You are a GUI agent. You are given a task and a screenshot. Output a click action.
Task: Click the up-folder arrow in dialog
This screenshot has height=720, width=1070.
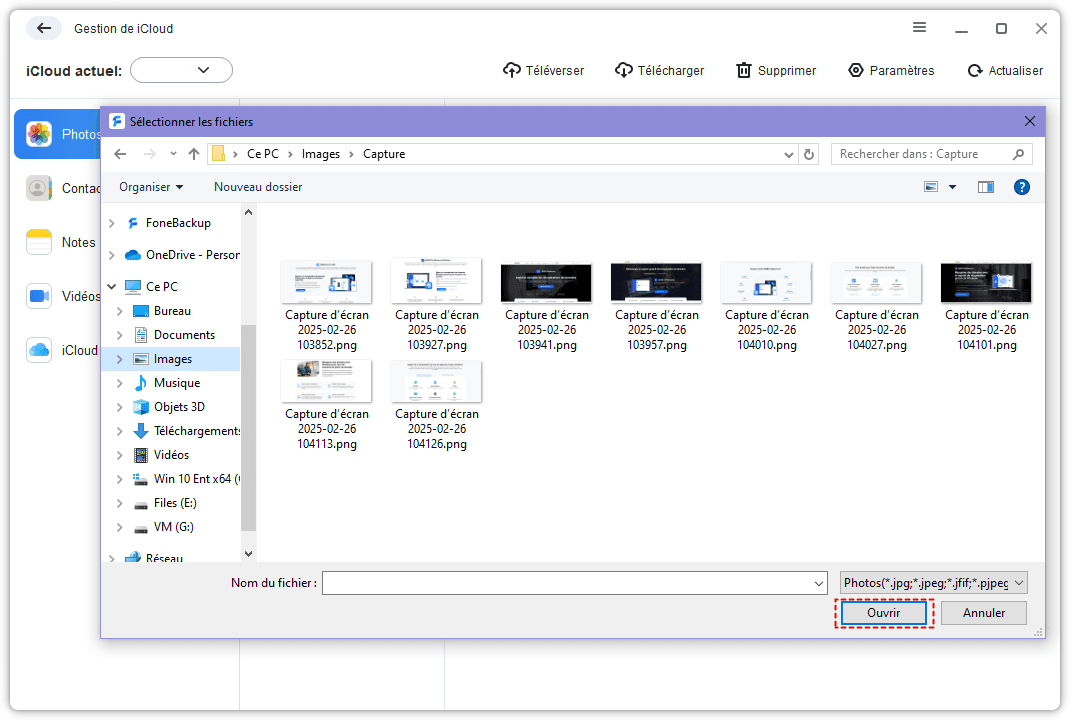pos(194,154)
